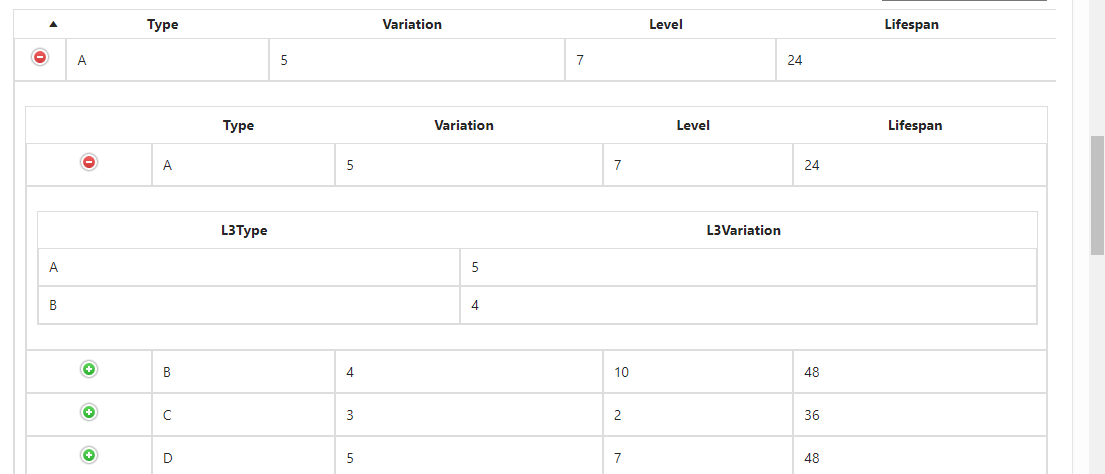Collapse nested row A with red minus icon
The image size is (1105, 474).
pos(89,163)
